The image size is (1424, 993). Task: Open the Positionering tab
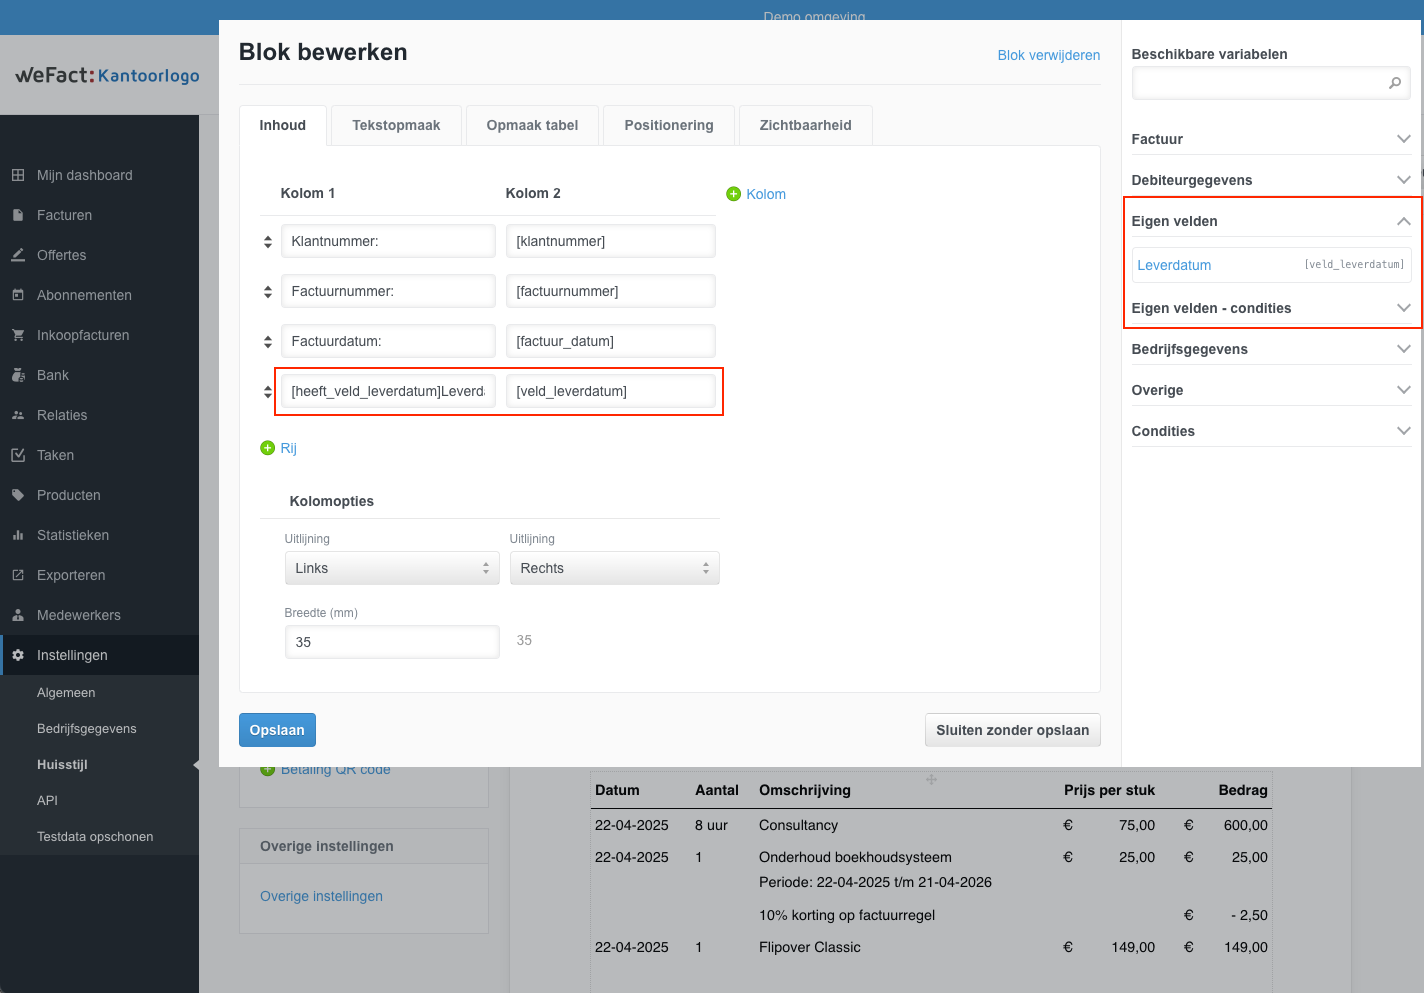pos(668,125)
